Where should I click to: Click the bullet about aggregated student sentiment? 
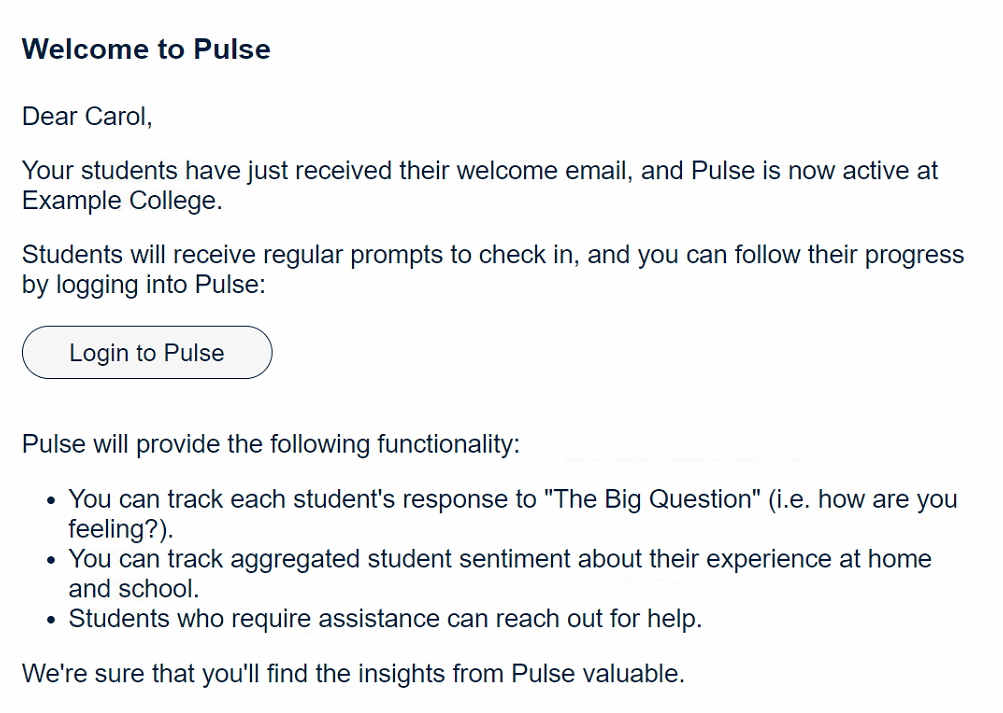[500, 574]
